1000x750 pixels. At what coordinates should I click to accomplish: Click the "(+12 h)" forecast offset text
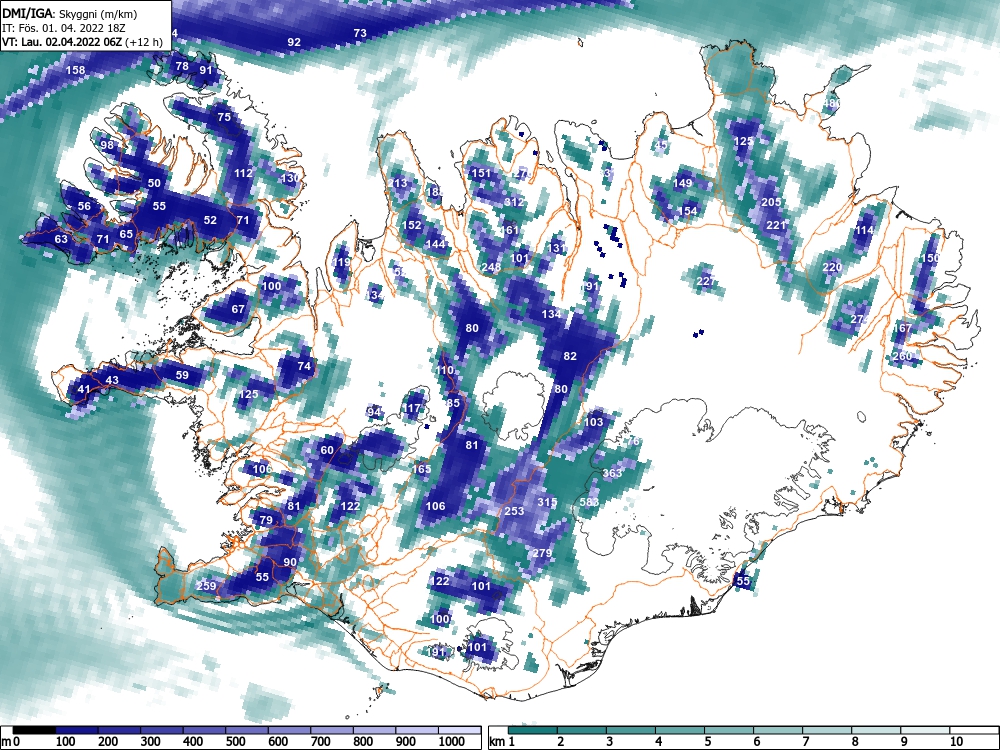pyautogui.click(x=144, y=43)
